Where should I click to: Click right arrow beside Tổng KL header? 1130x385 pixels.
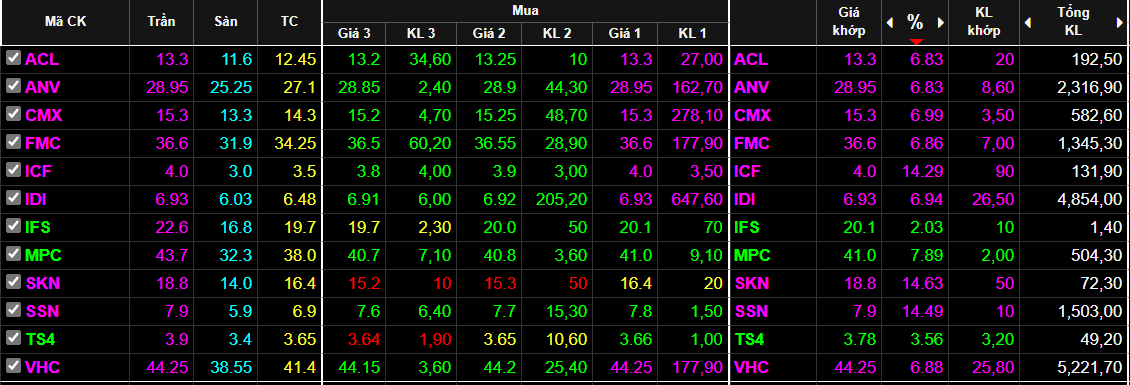(1119, 22)
